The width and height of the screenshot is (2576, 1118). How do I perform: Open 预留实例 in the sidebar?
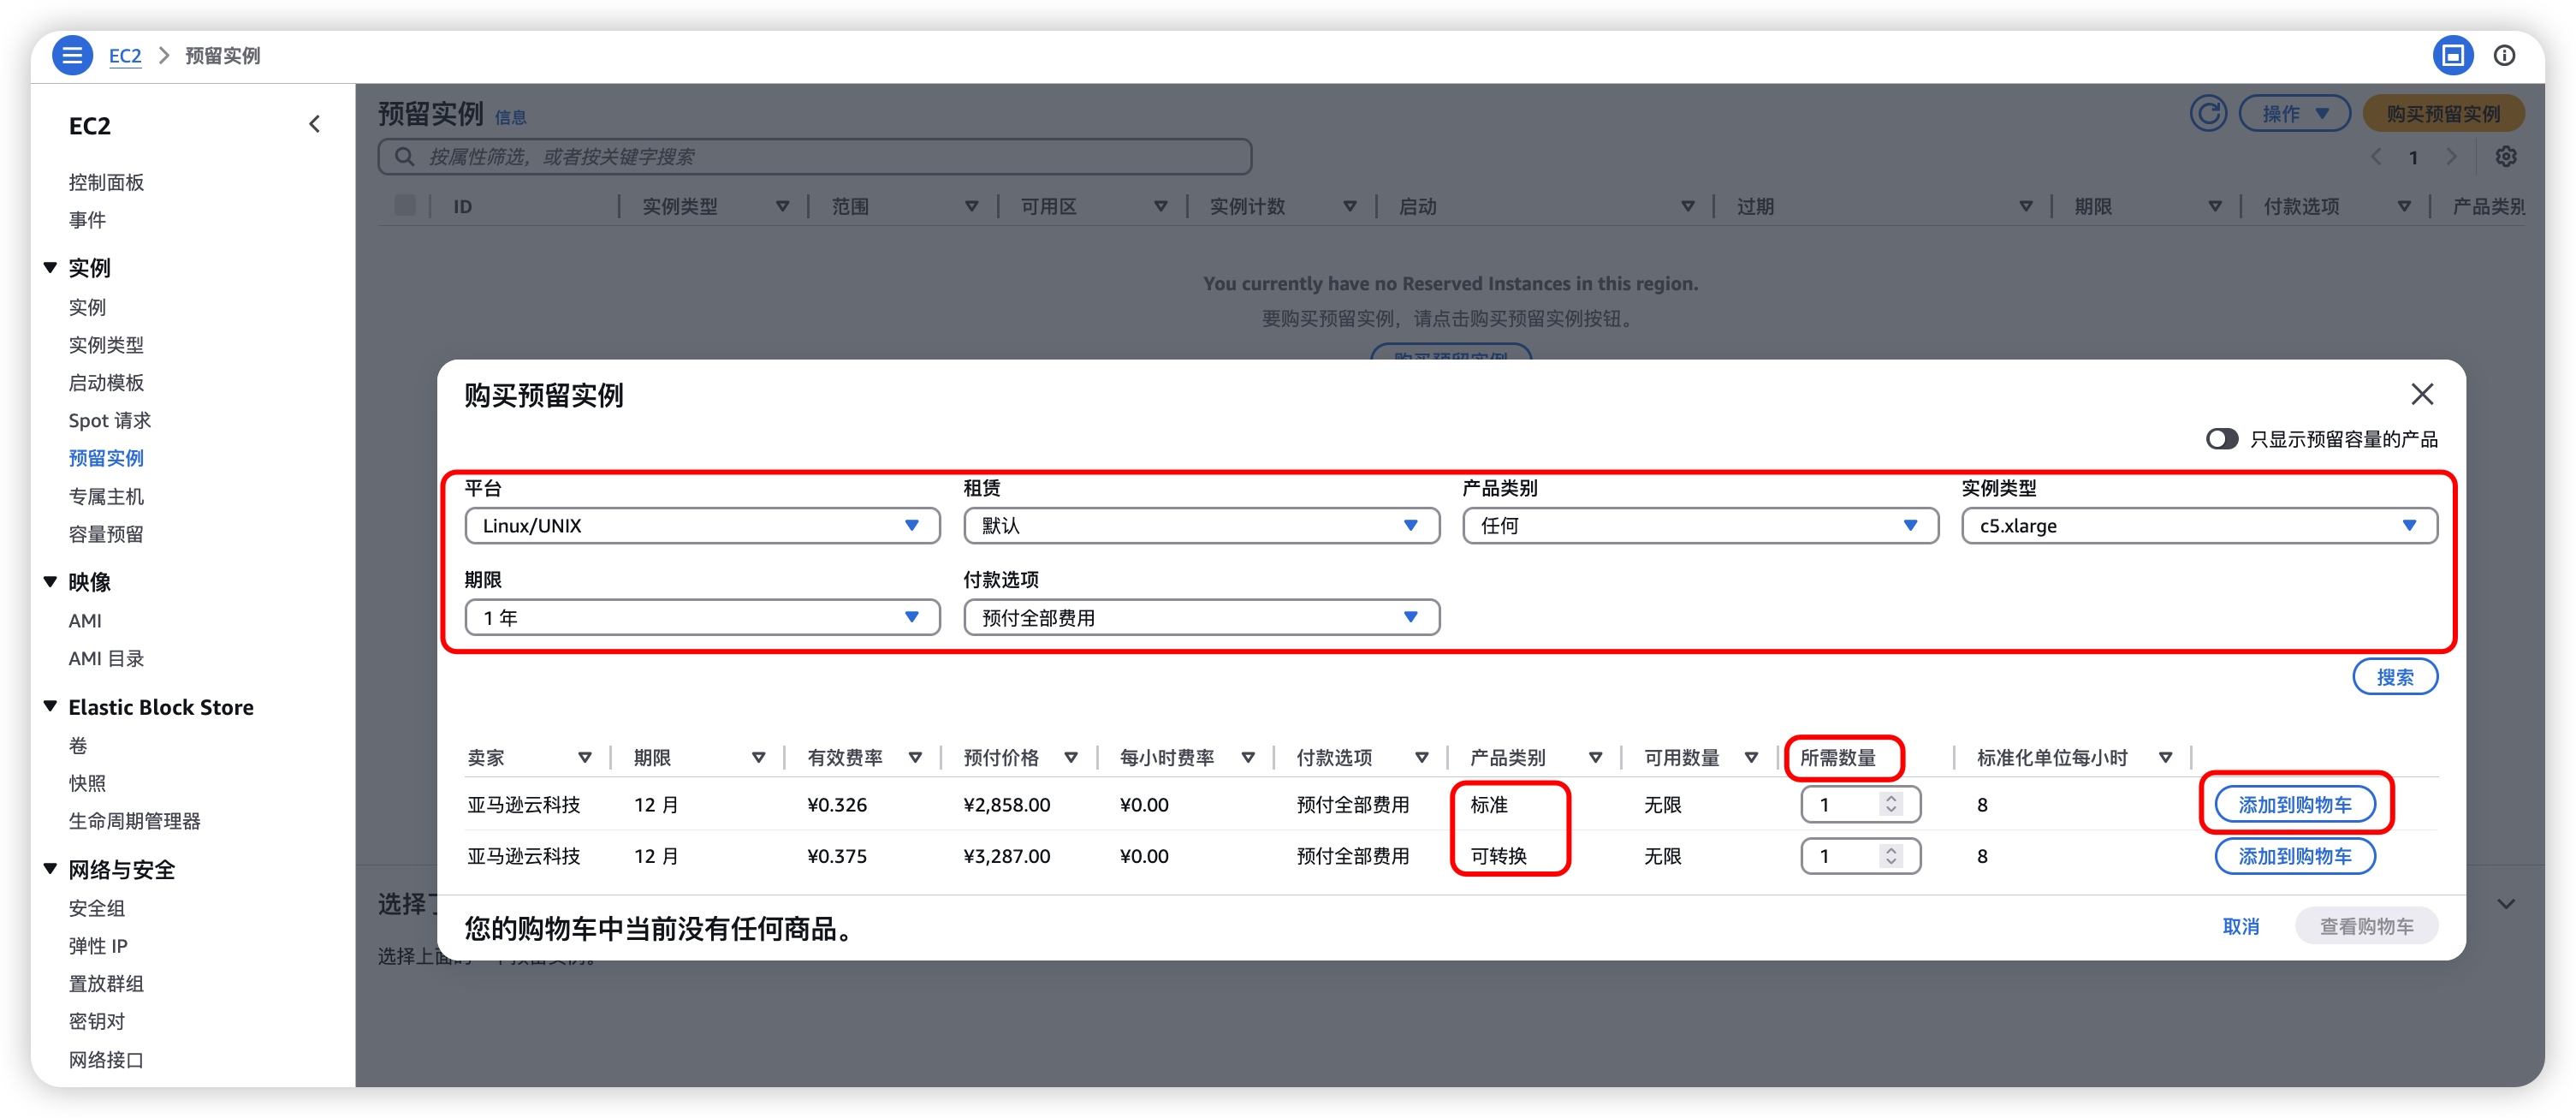(106, 458)
